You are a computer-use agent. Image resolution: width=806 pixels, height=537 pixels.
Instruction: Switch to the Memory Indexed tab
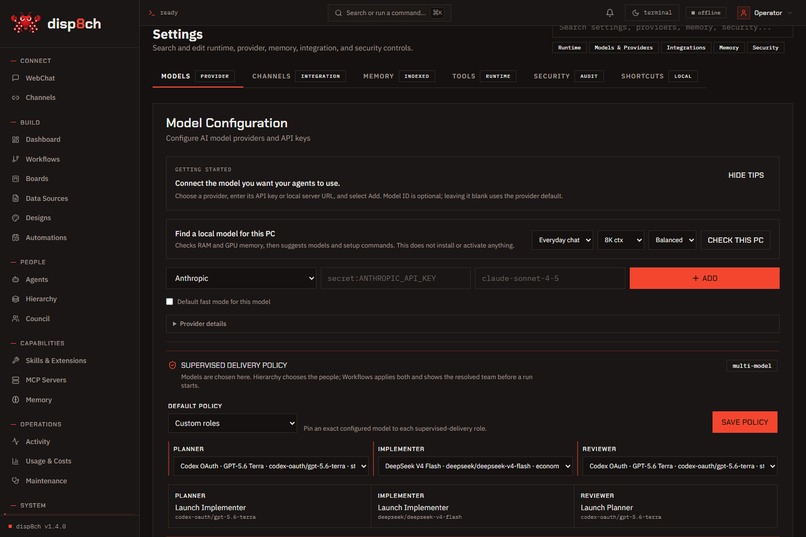pyautogui.click(x=399, y=76)
